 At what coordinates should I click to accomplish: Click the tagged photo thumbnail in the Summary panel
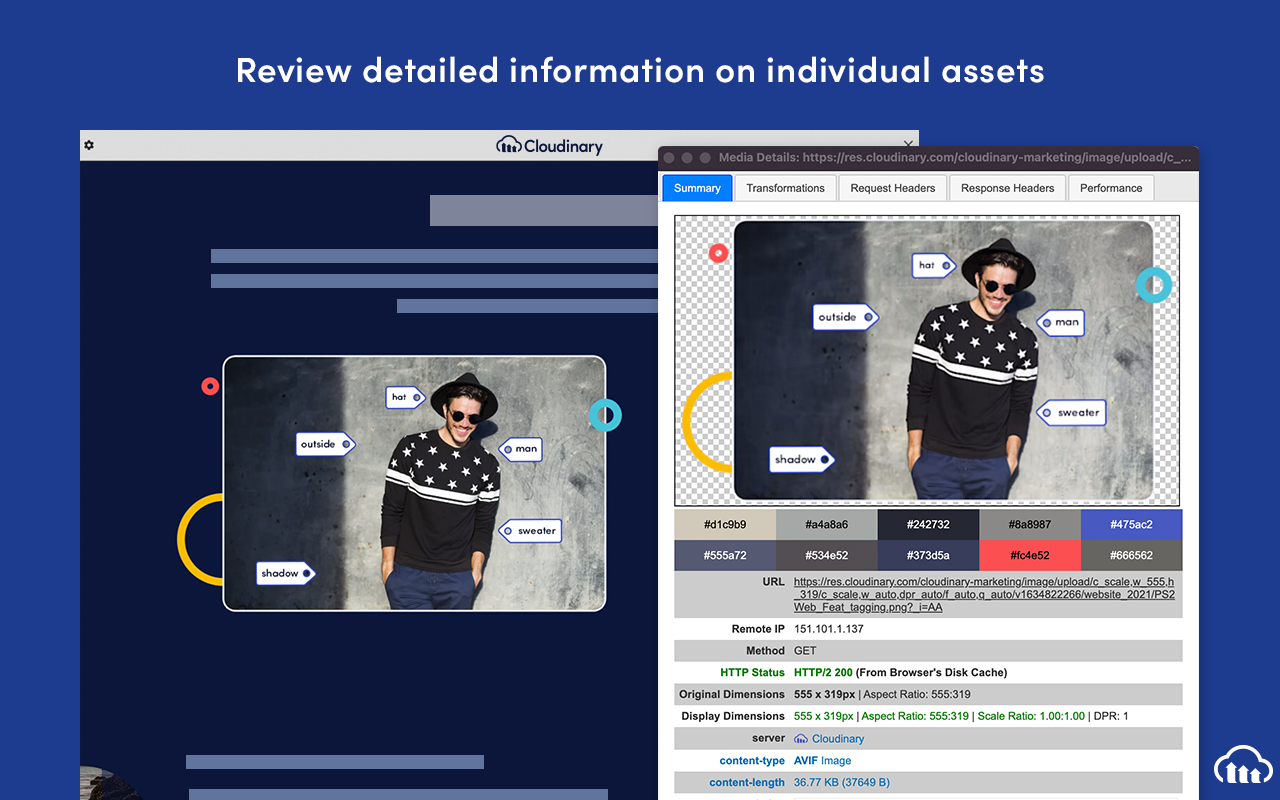927,362
